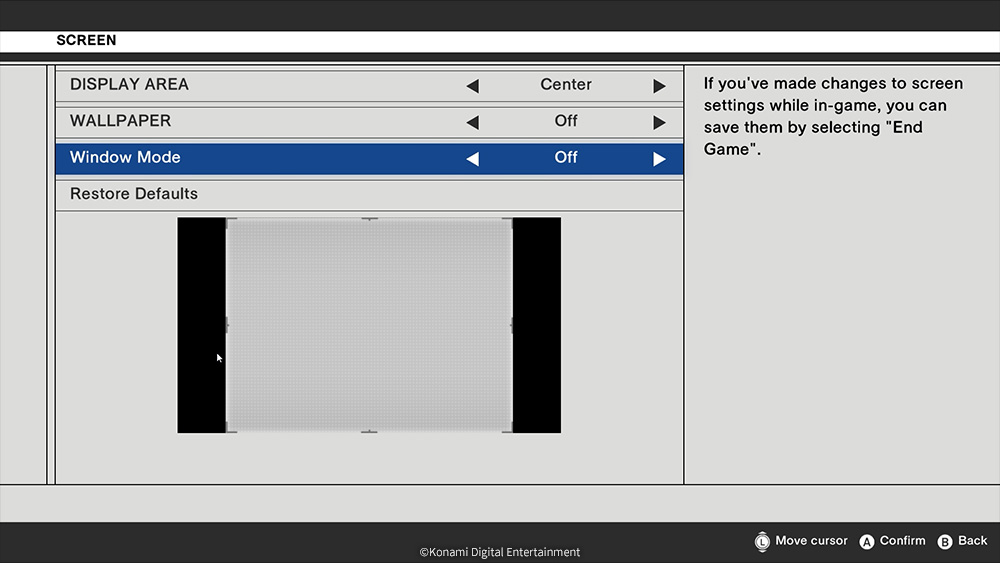Click the right arrow for DISPLAY AREA
The height and width of the screenshot is (563, 1000).
tap(659, 86)
